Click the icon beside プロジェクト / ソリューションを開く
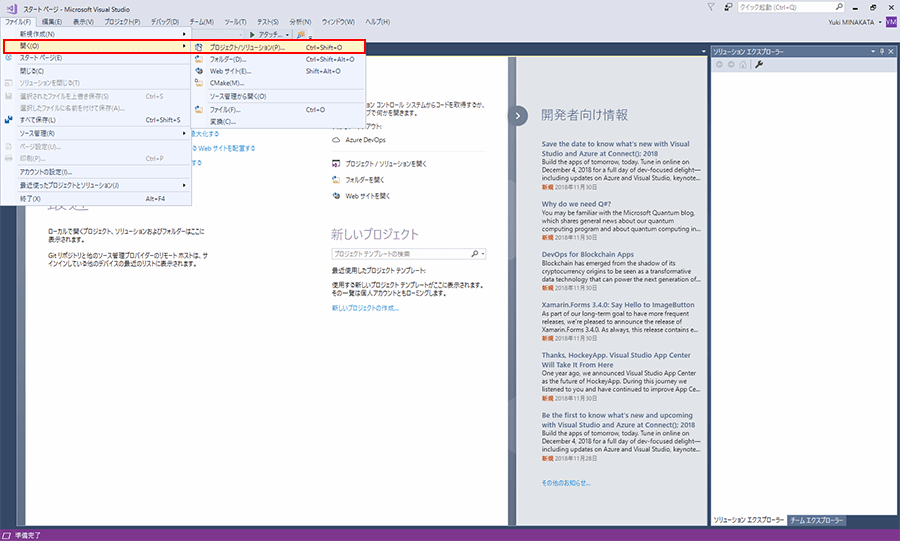This screenshot has width=900, height=541. (336, 164)
